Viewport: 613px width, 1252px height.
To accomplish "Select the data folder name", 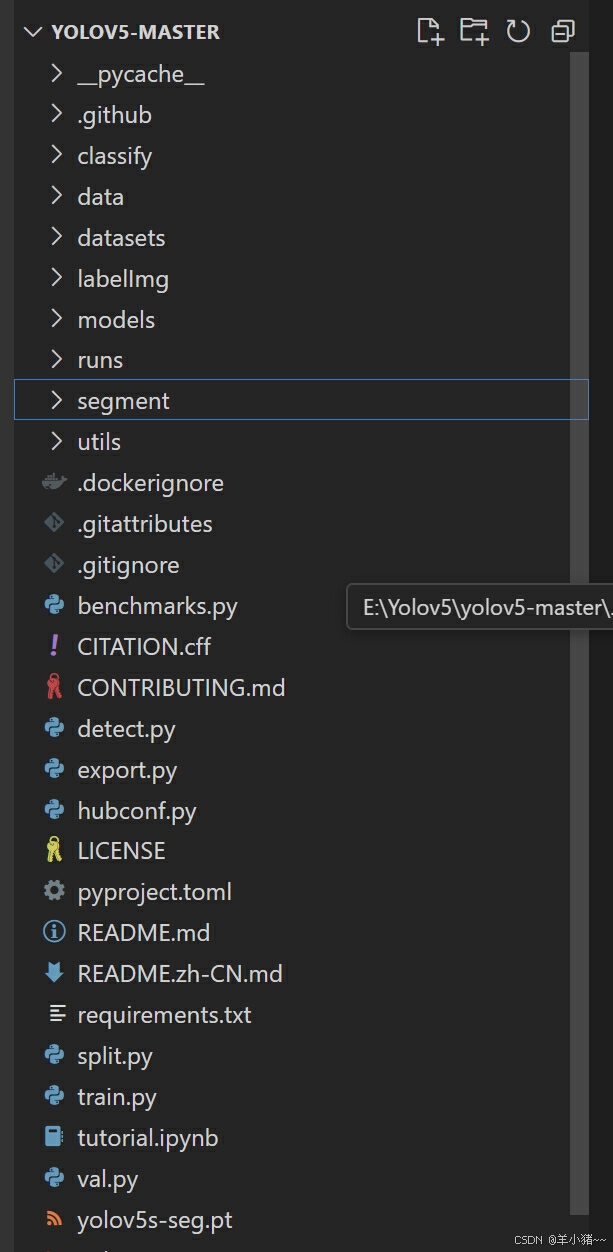I will point(101,197).
